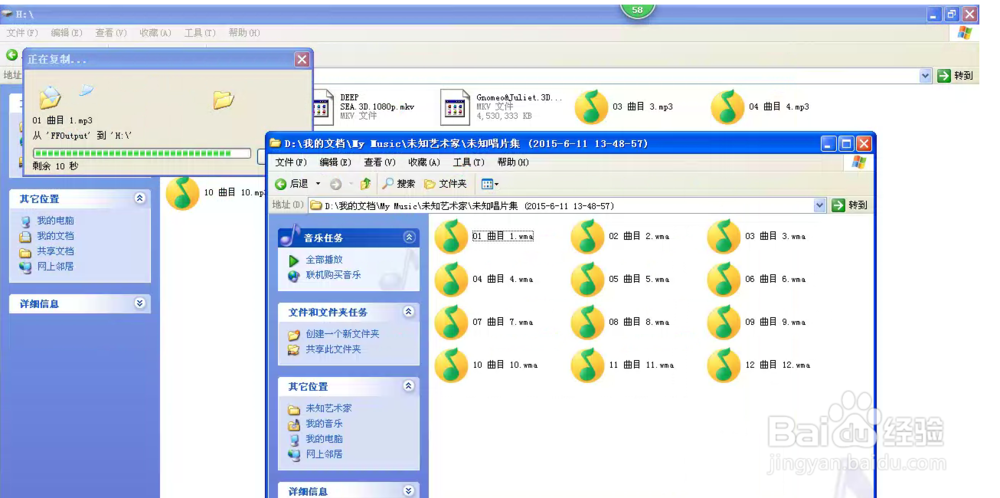The image size is (1000, 498).
Task: Select the 03 曲目 3.wma music file icon
Action: coord(724,236)
